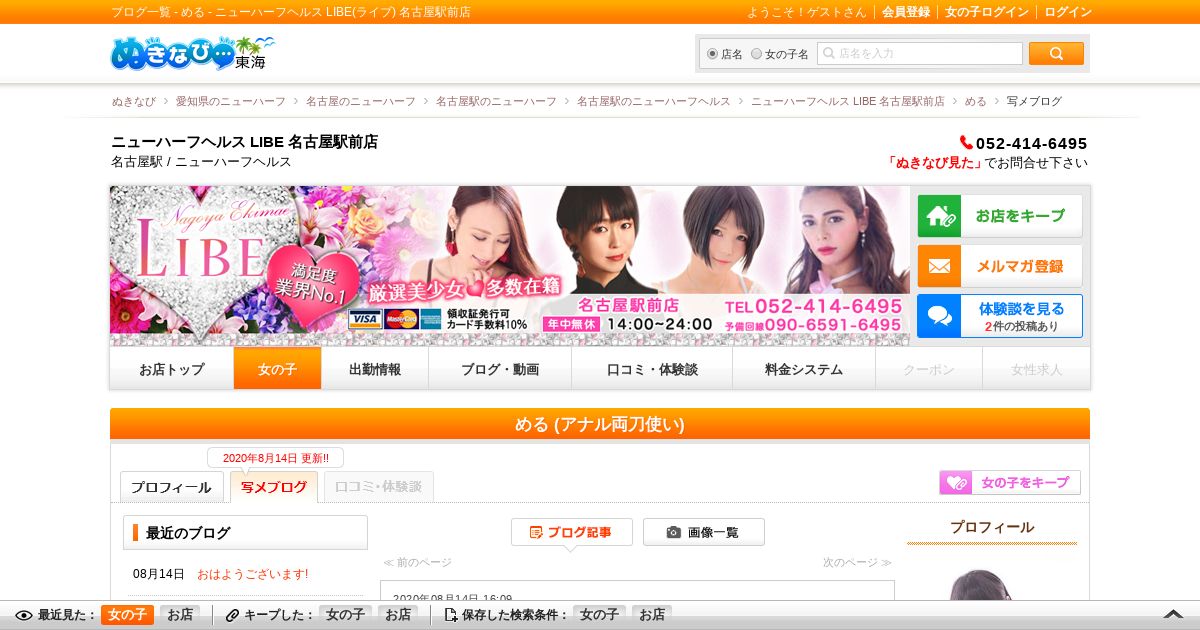Go to 前のページ link
Viewport: 1200px width, 630px height.
coord(417,563)
